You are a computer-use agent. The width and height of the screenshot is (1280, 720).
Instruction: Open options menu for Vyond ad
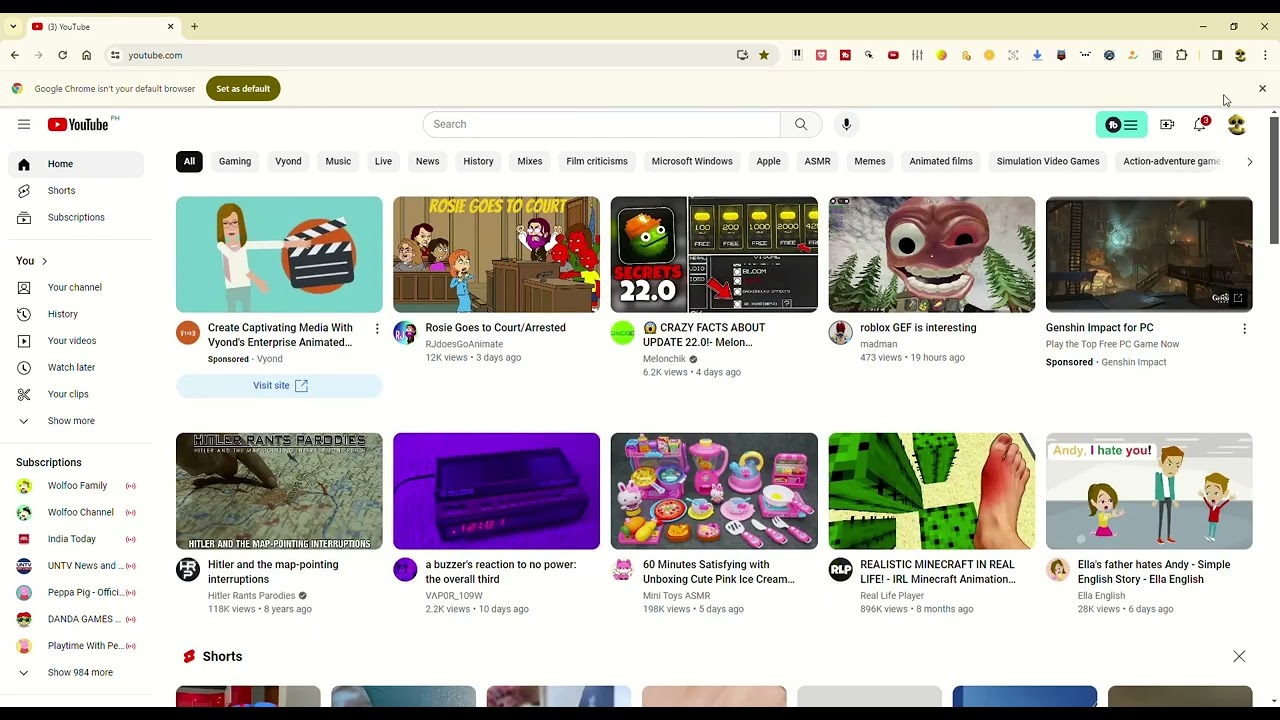(x=377, y=329)
